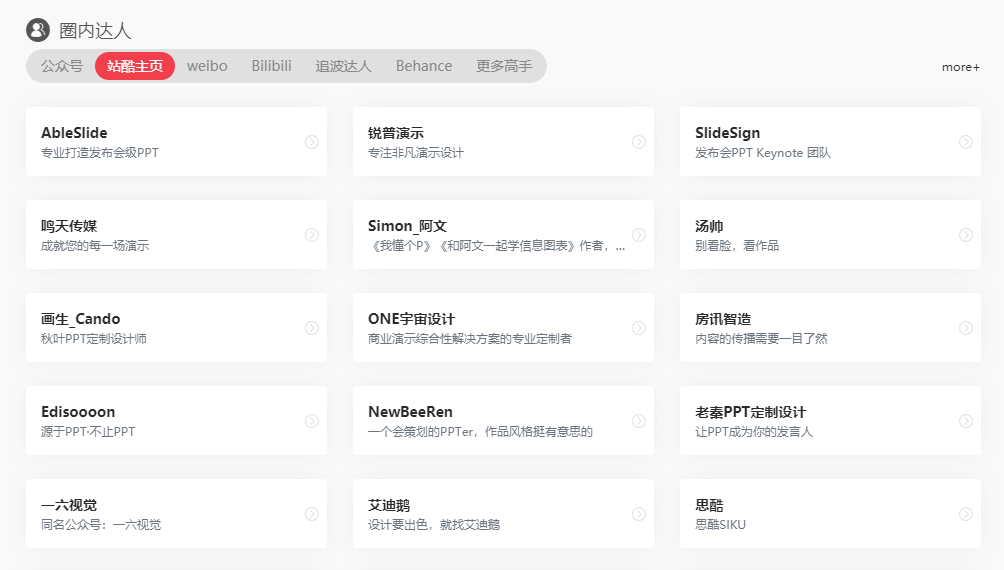Open the Edisoooon title link
Screen dimensions: 1004x570
78,412
